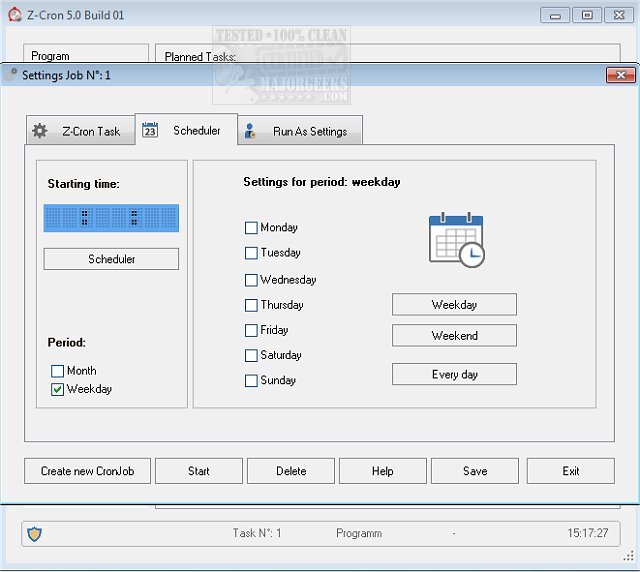Click the Scheduler button under starting time
The height and width of the screenshot is (572, 640).
coord(111,259)
